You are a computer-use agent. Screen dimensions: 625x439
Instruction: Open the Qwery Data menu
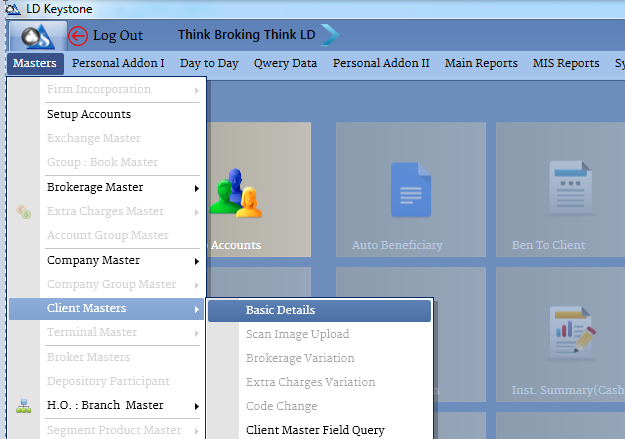click(x=285, y=63)
